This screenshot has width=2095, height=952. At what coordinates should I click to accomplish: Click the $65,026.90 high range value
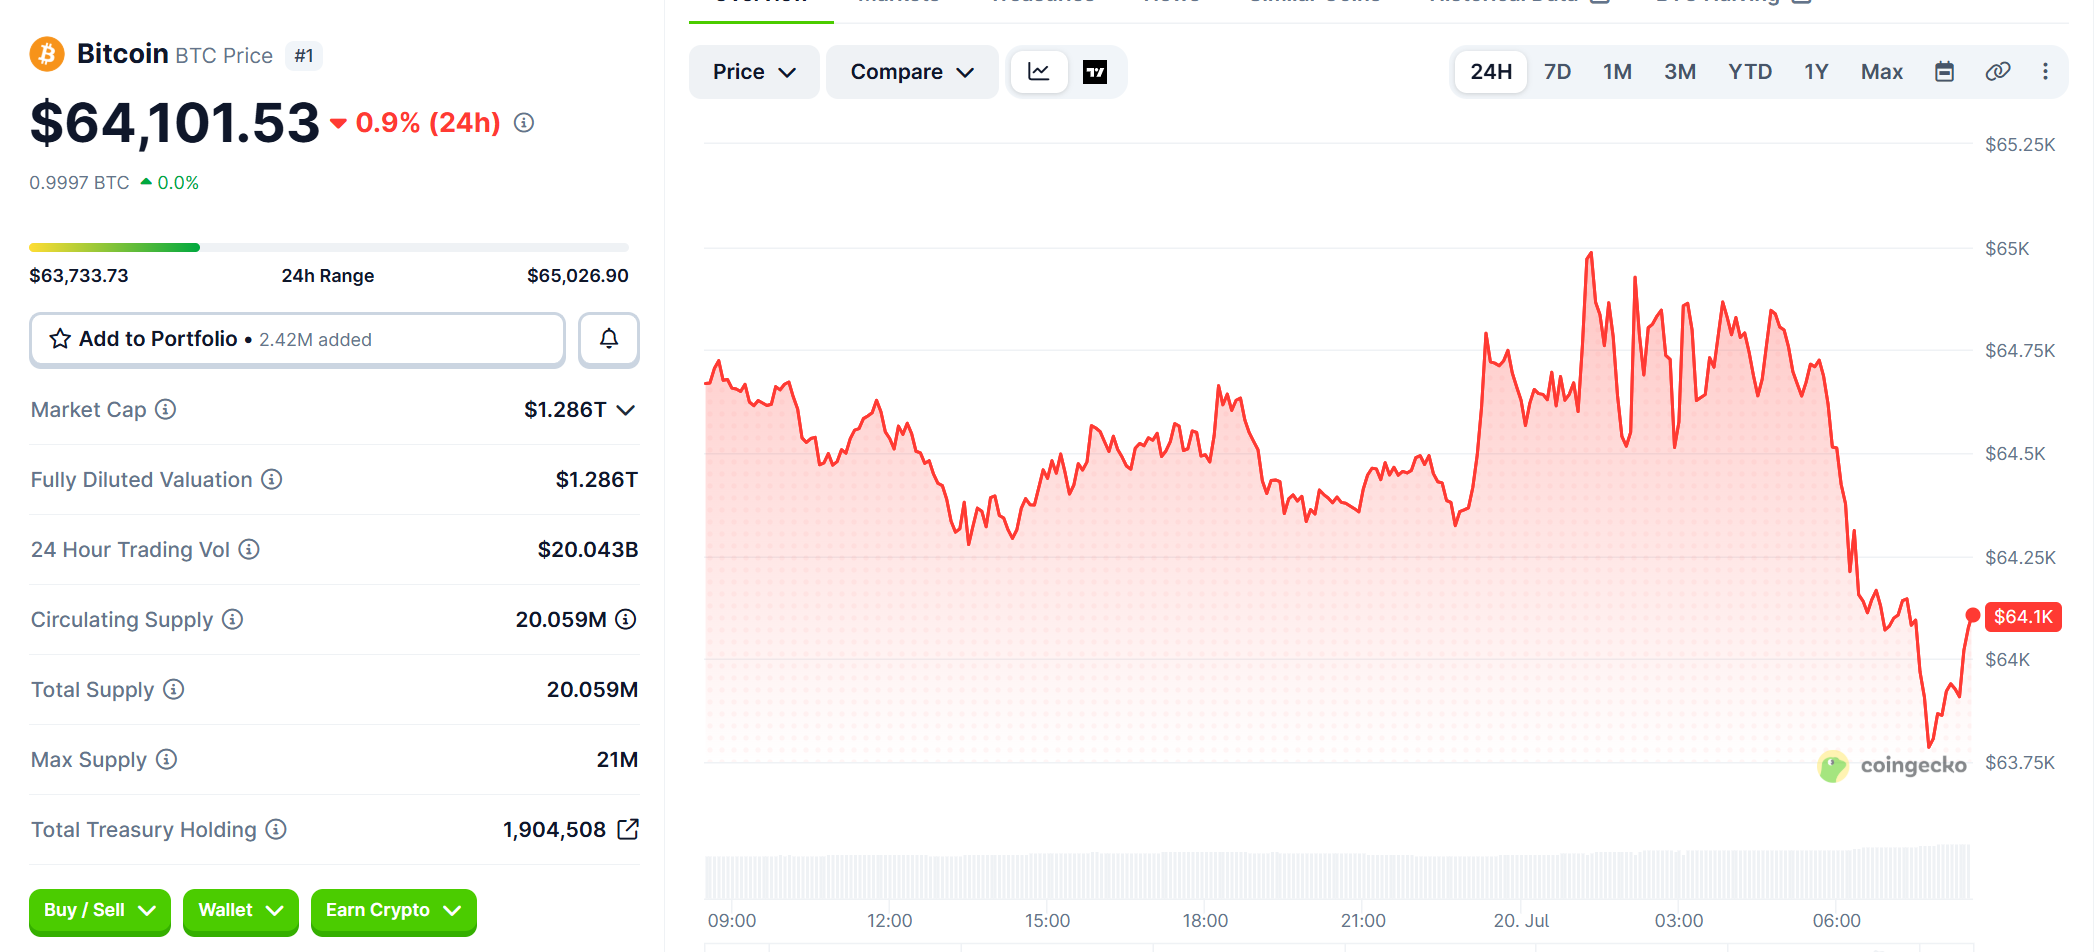578,276
